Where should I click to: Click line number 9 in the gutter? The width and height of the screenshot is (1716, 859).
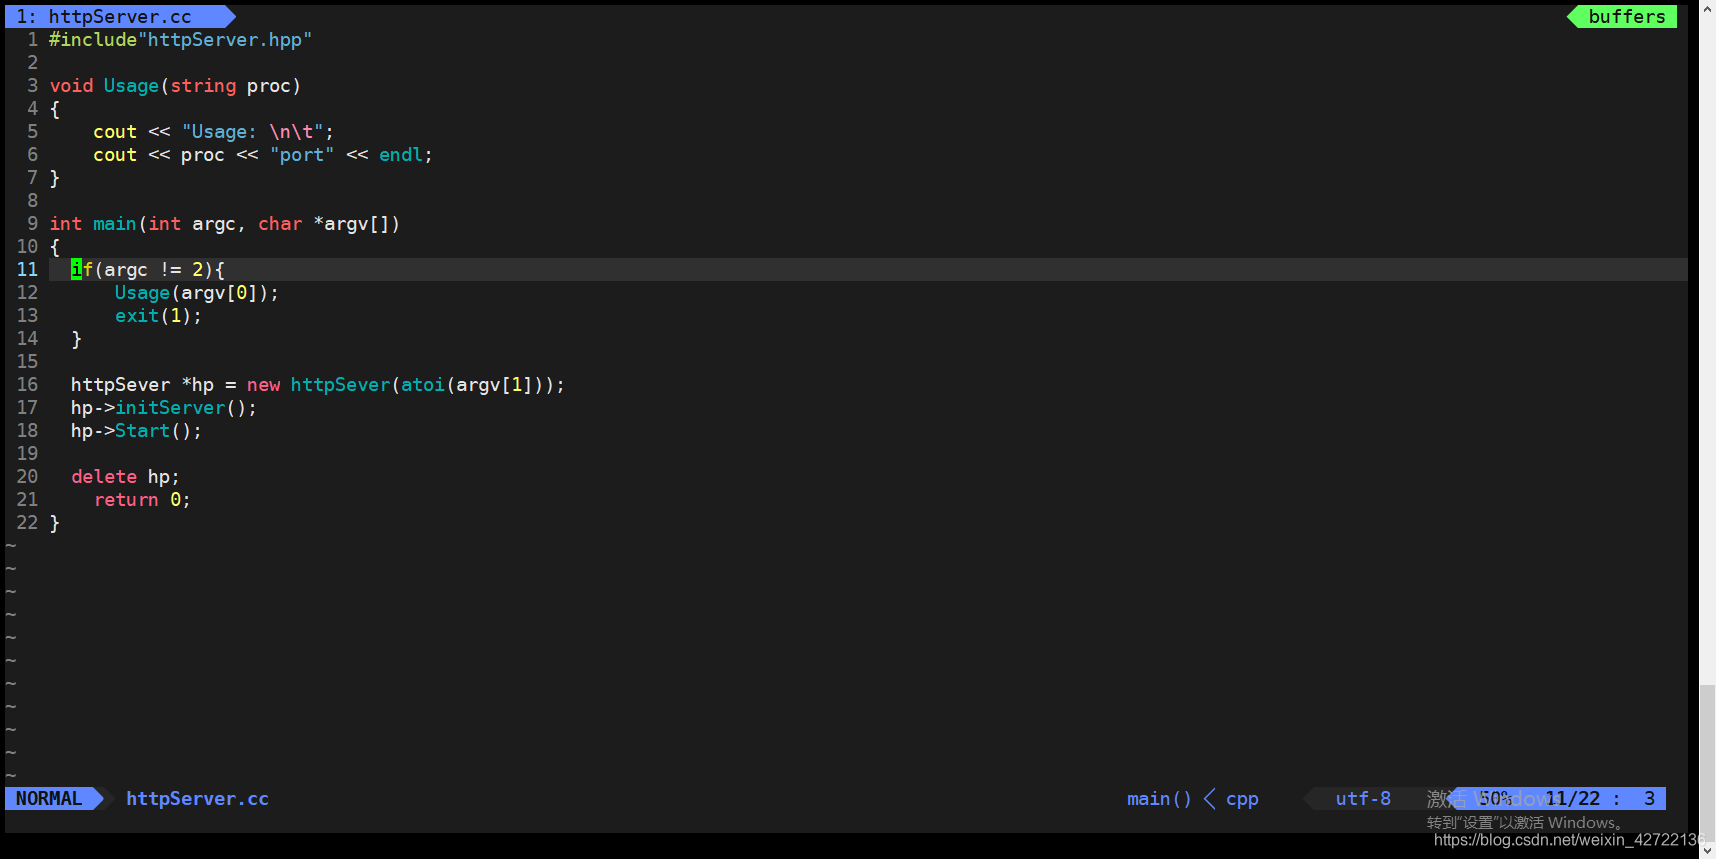pos(32,224)
